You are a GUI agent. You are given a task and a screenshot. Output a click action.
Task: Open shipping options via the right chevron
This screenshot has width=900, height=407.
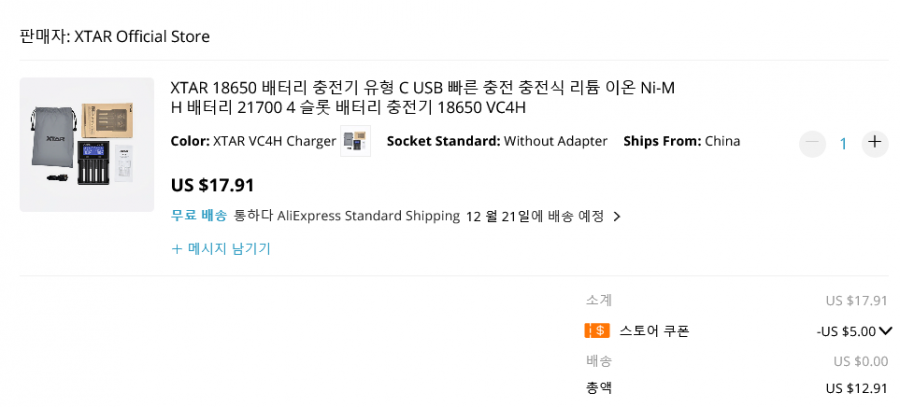(x=617, y=217)
